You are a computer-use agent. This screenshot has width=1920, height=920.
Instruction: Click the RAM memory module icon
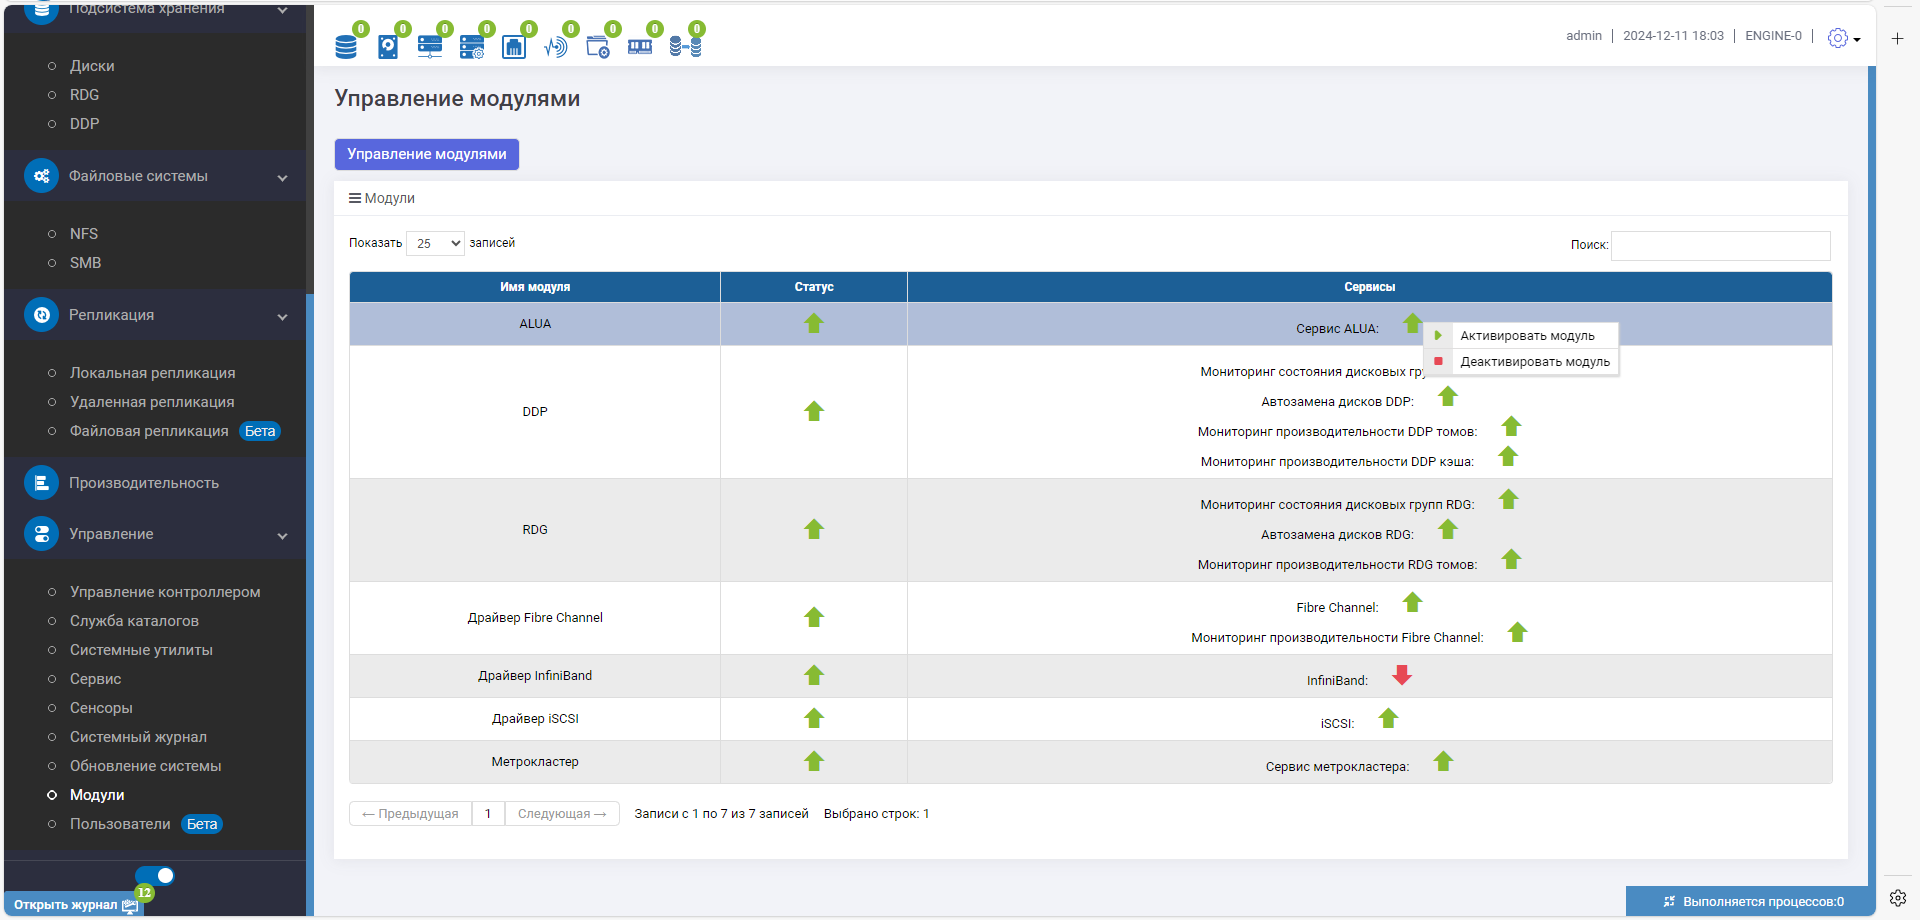click(640, 46)
